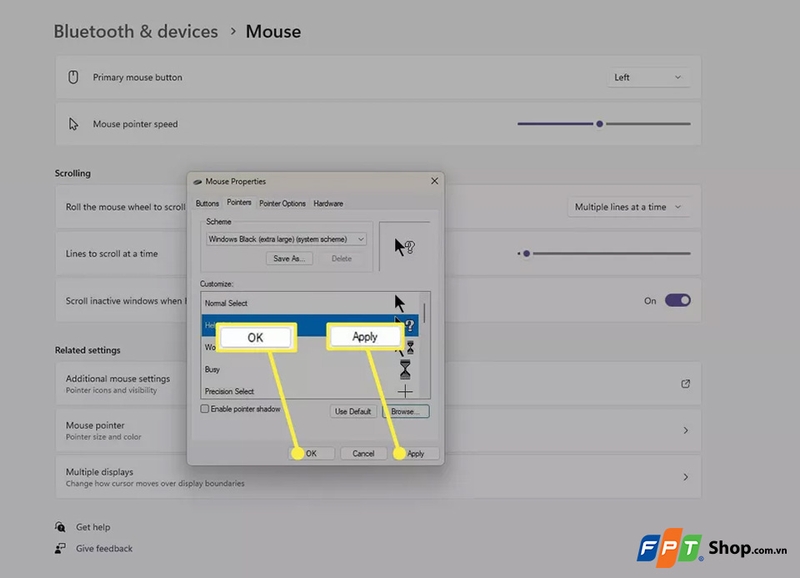Viewport: 800px width, 578px height.
Task: Open Additional mouse settings row
Action: [x=378, y=384]
